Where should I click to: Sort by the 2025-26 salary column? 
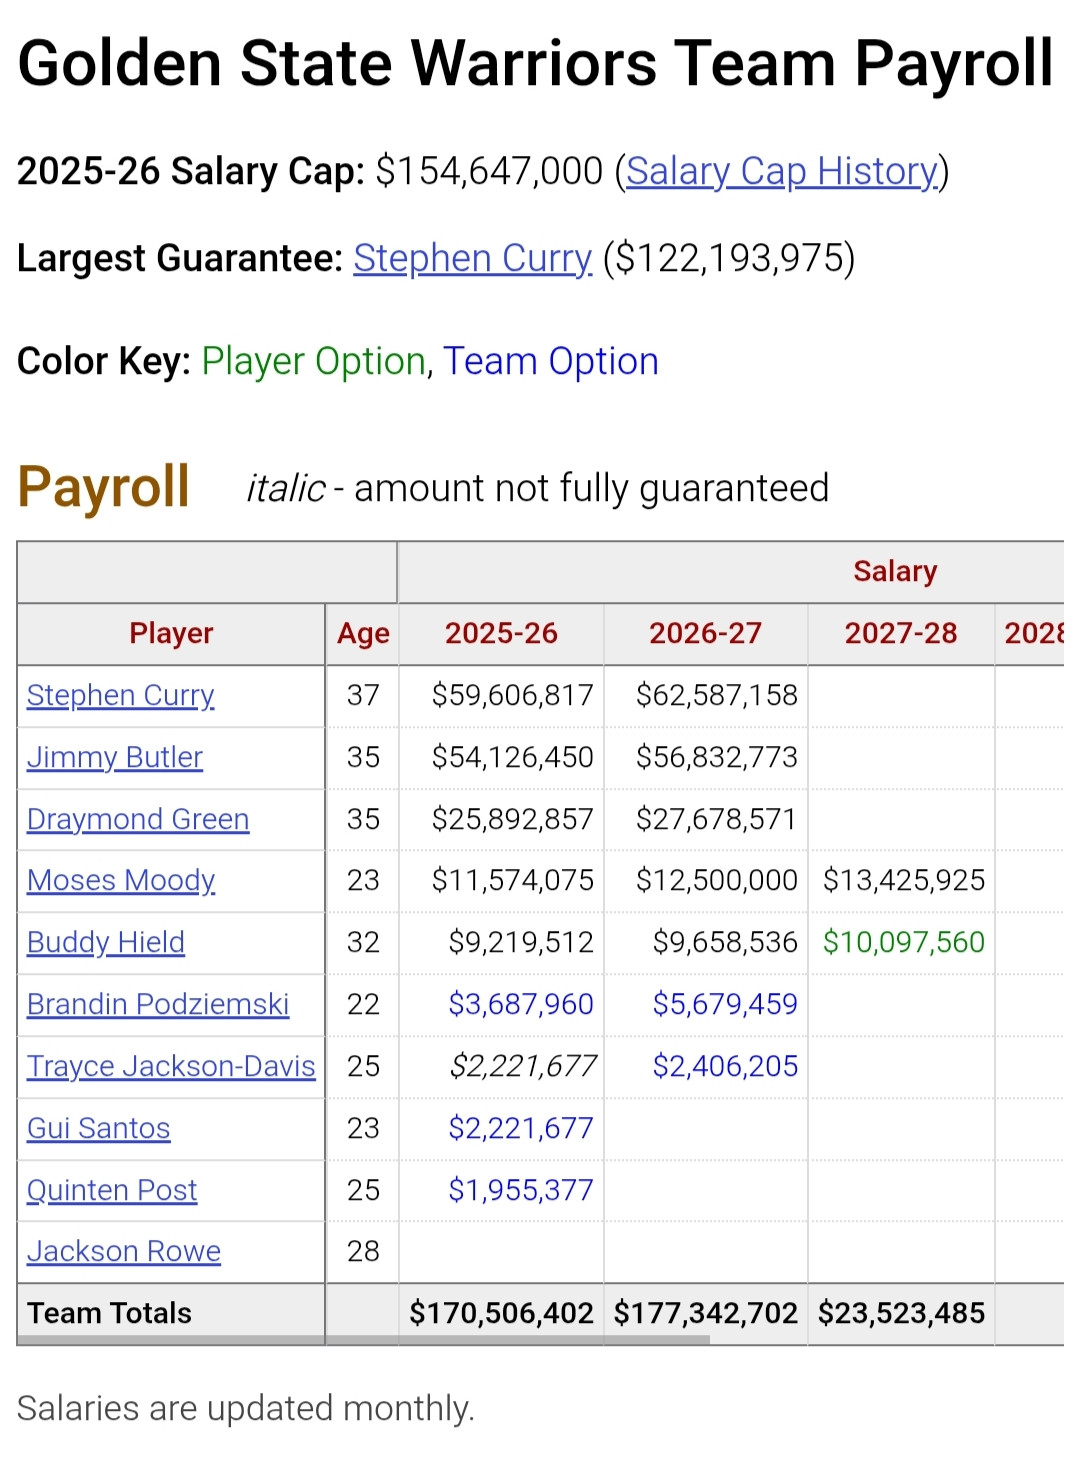click(501, 633)
